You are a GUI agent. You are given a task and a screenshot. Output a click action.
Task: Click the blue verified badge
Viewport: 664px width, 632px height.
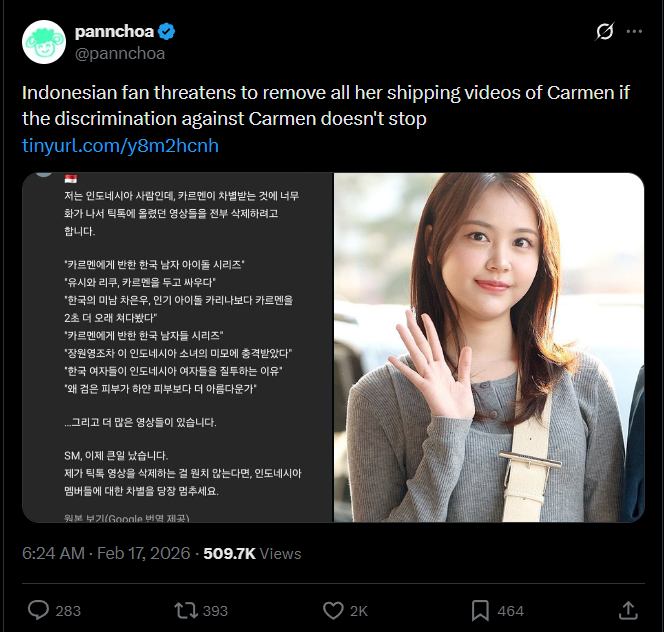coord(166,32)
